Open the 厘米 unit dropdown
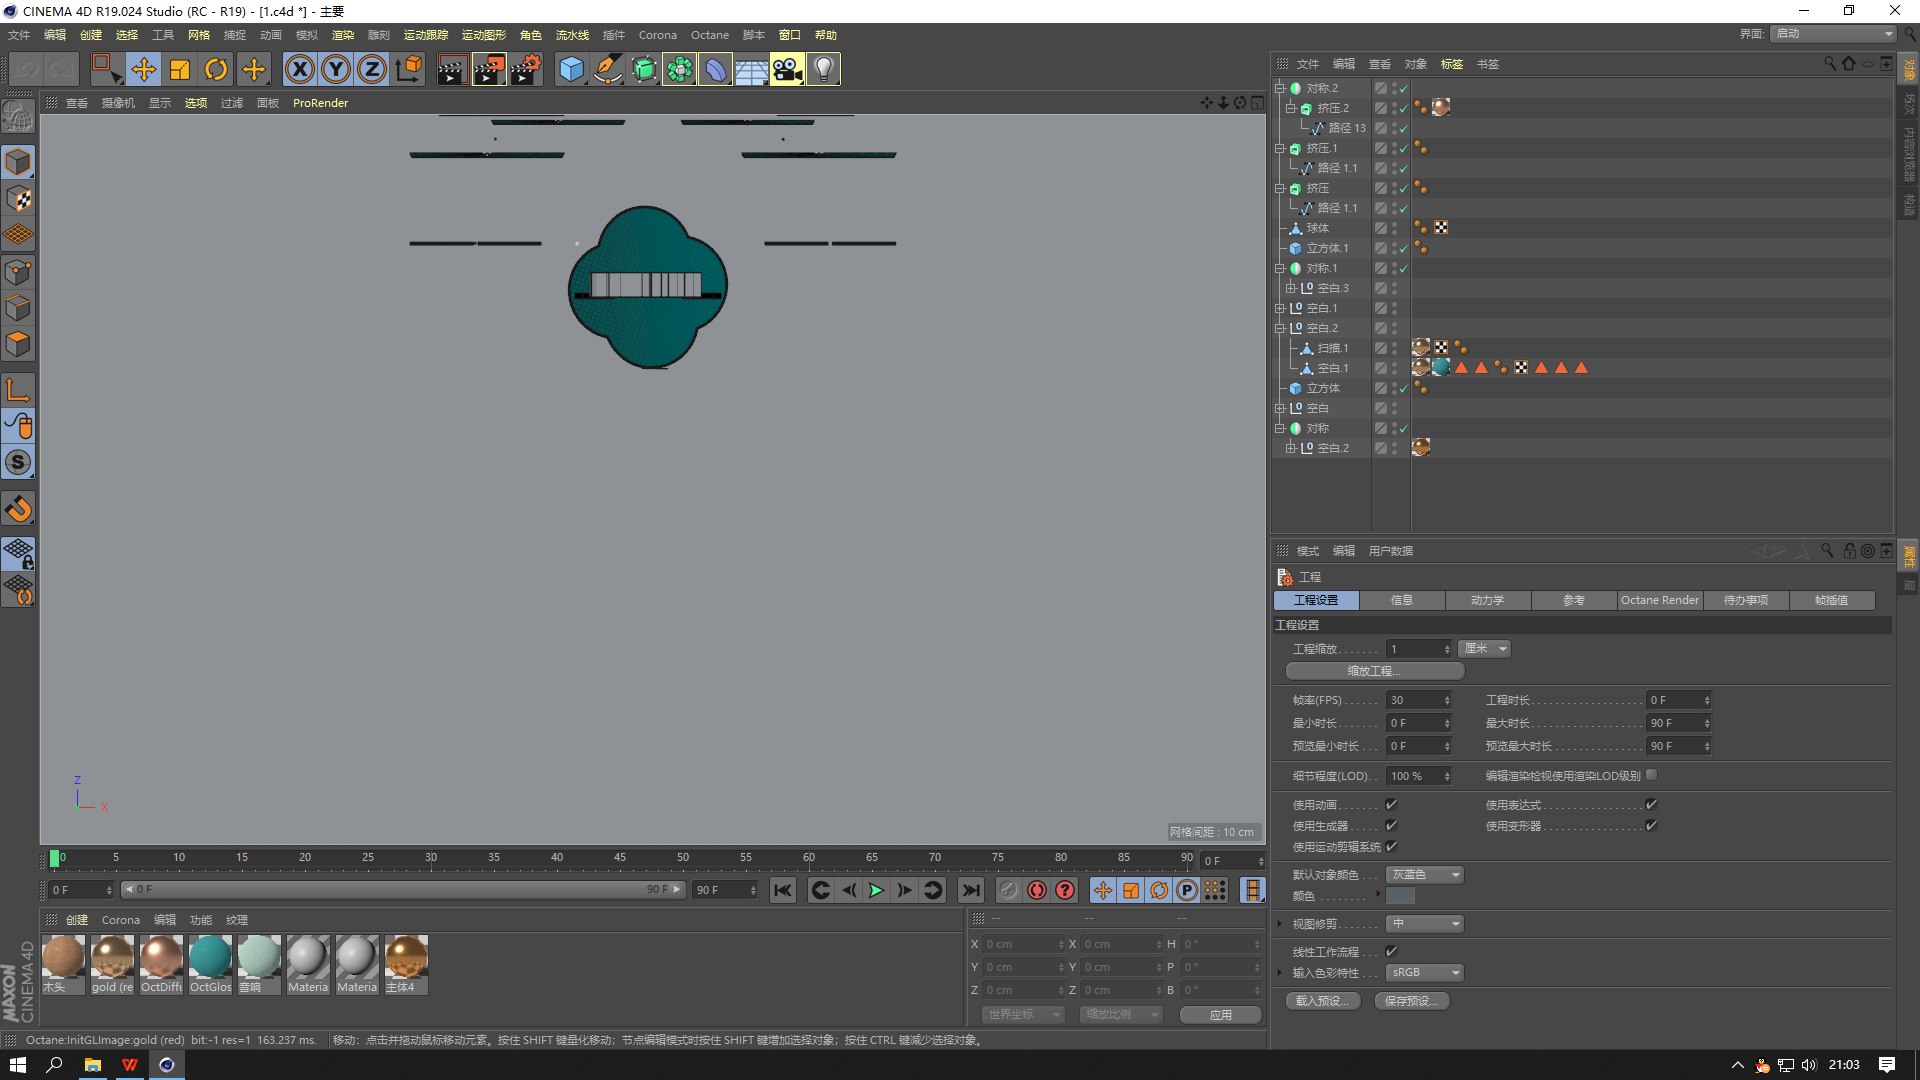 click(x=1484, y=649)
